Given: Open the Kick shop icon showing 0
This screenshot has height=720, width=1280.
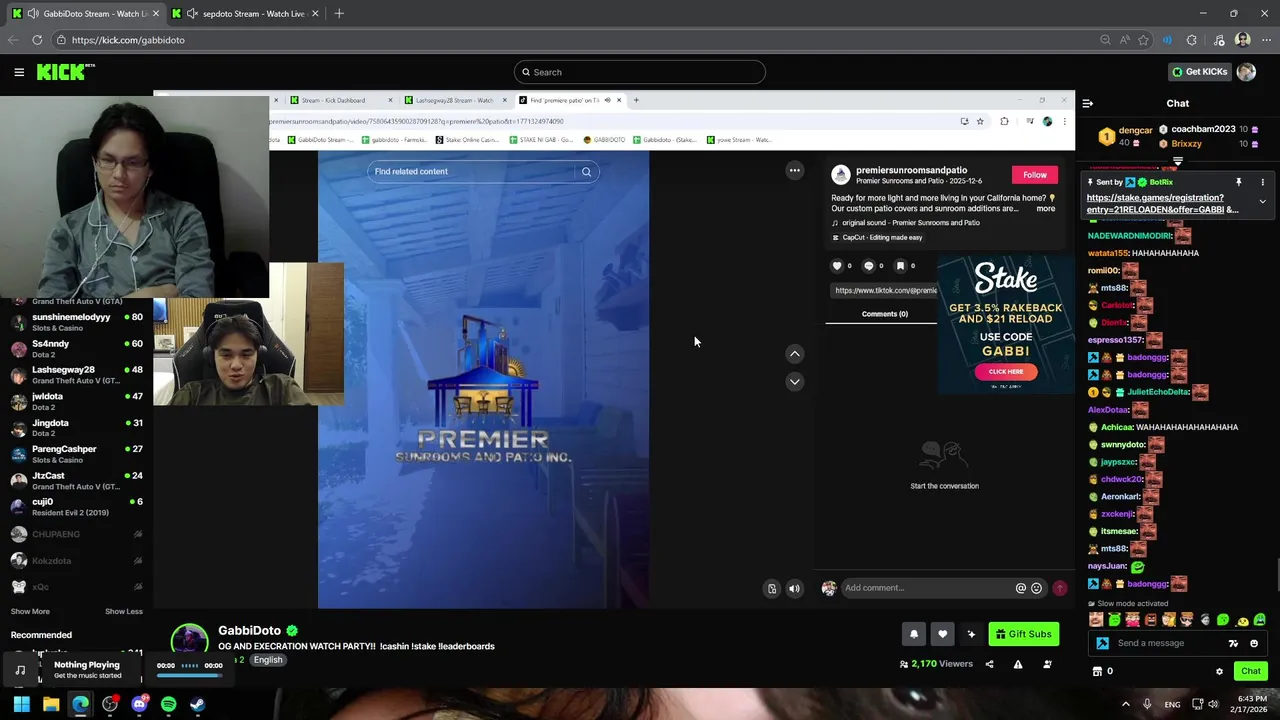Looking at the screenshot, I should click(1103, 671).
